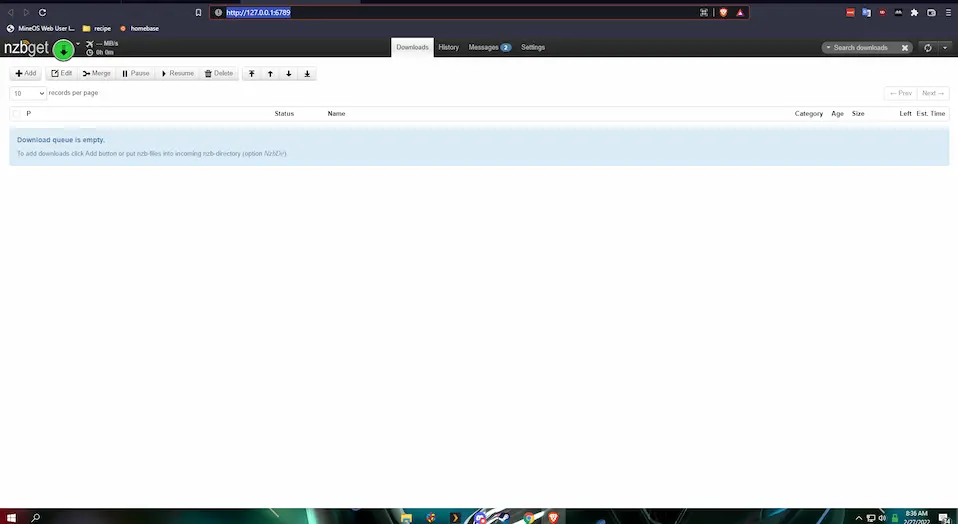Viewport: 958px width, 524px height.
Task: Click the green download pause/resume button
Action: pyautogui.click(x=63, y=49)
